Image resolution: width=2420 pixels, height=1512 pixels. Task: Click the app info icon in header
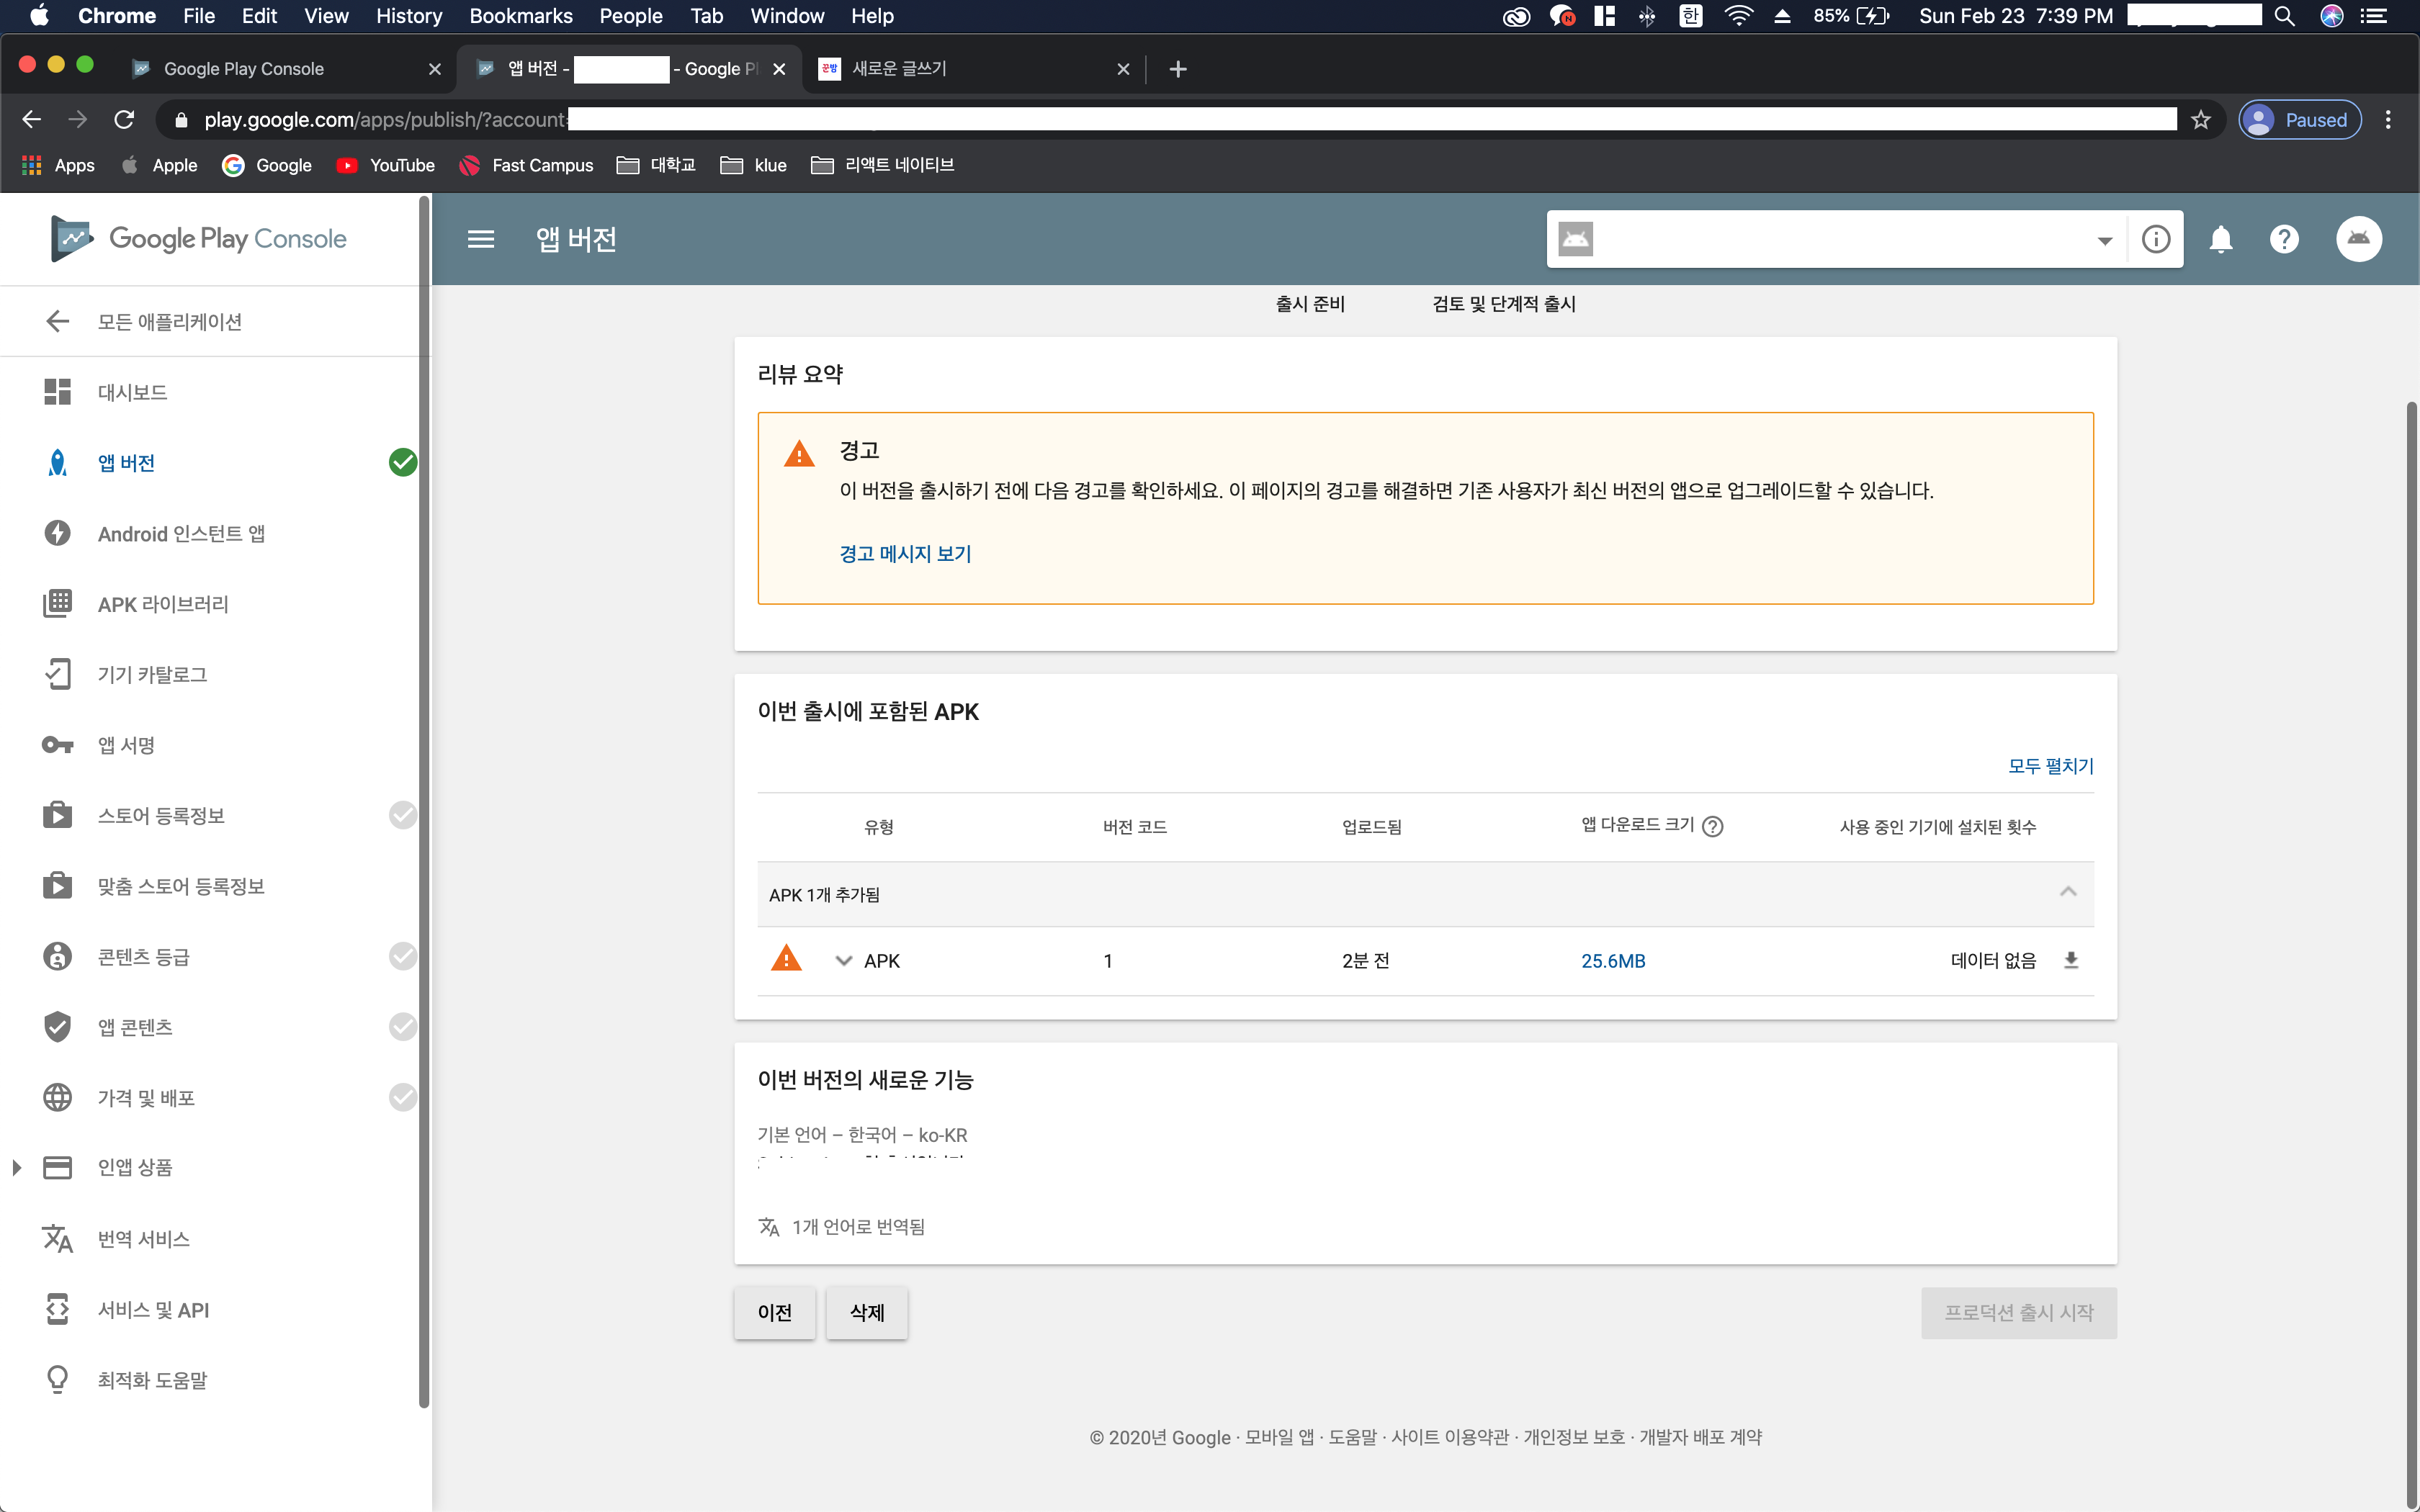[2155, 239]
